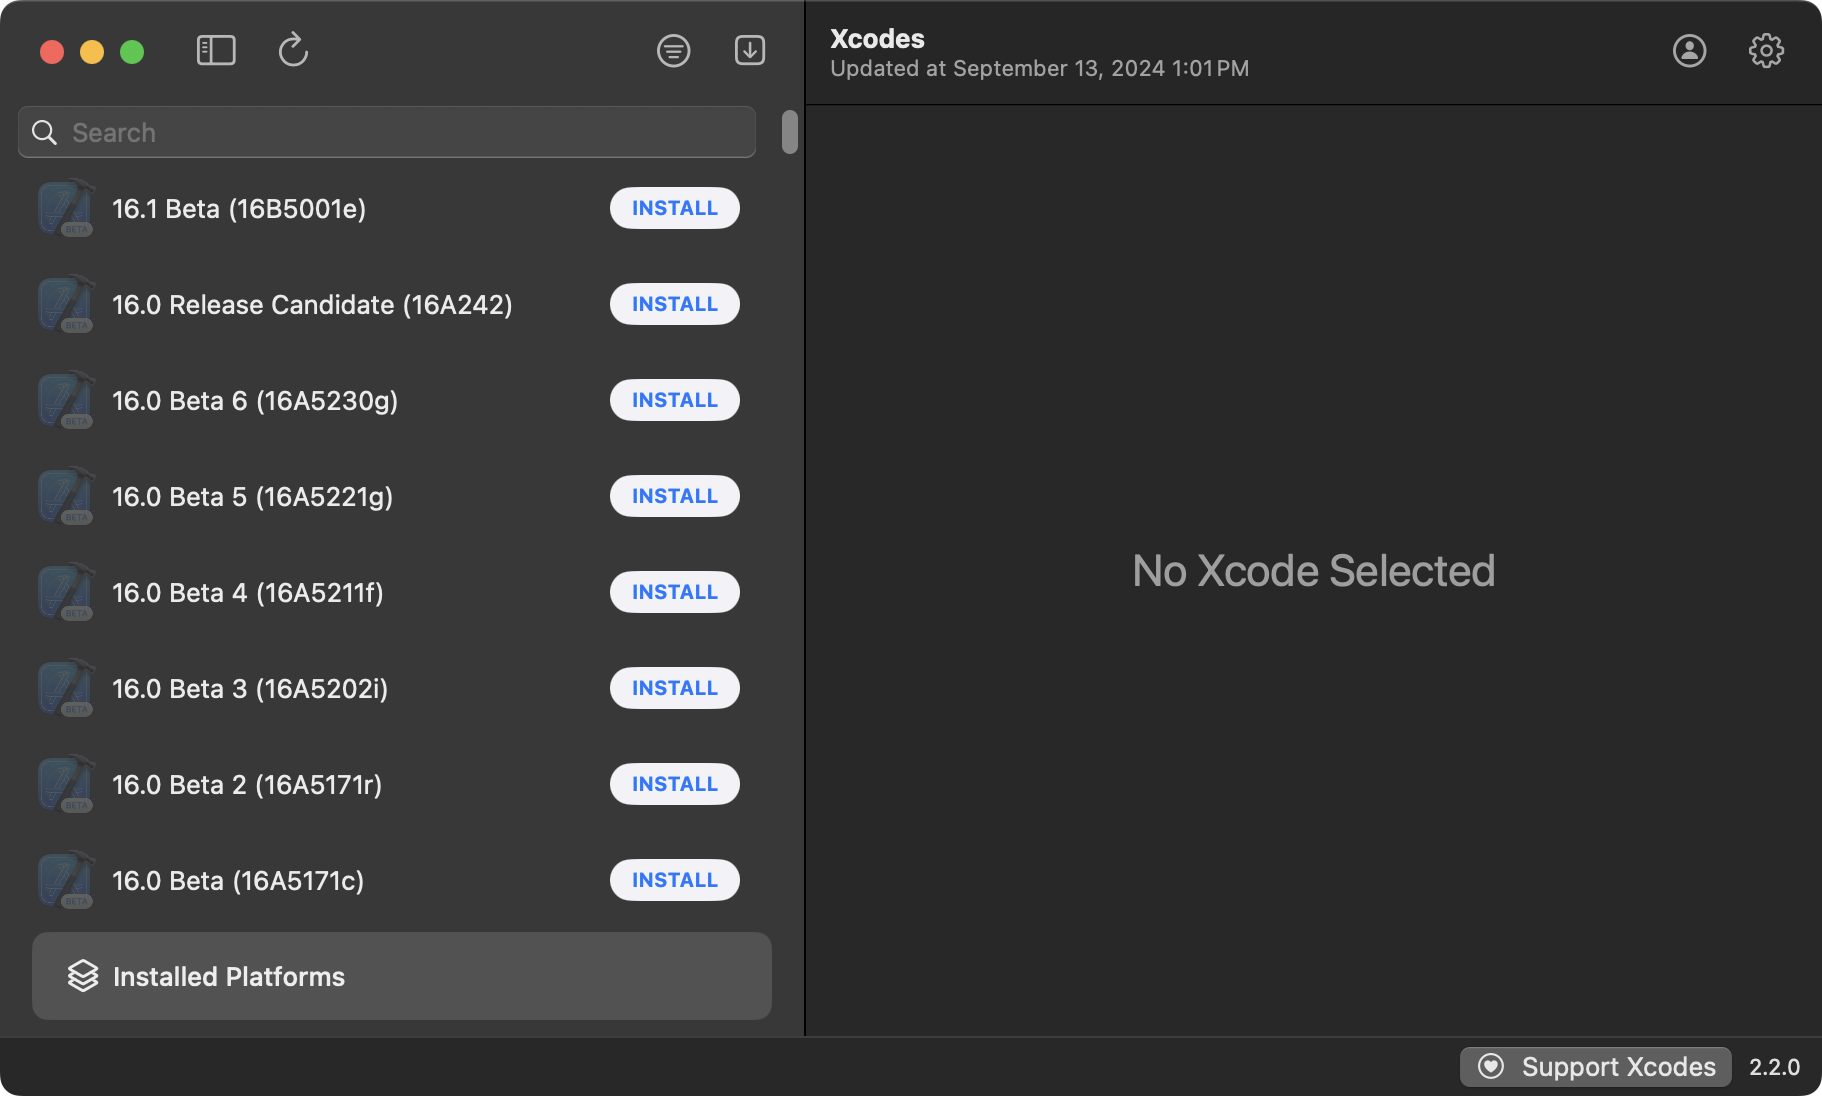Screen dimensions: 1822x1096
Task: Install Xcode 16.0 Beta (16A5171c)
Action: tap(674, 880)
